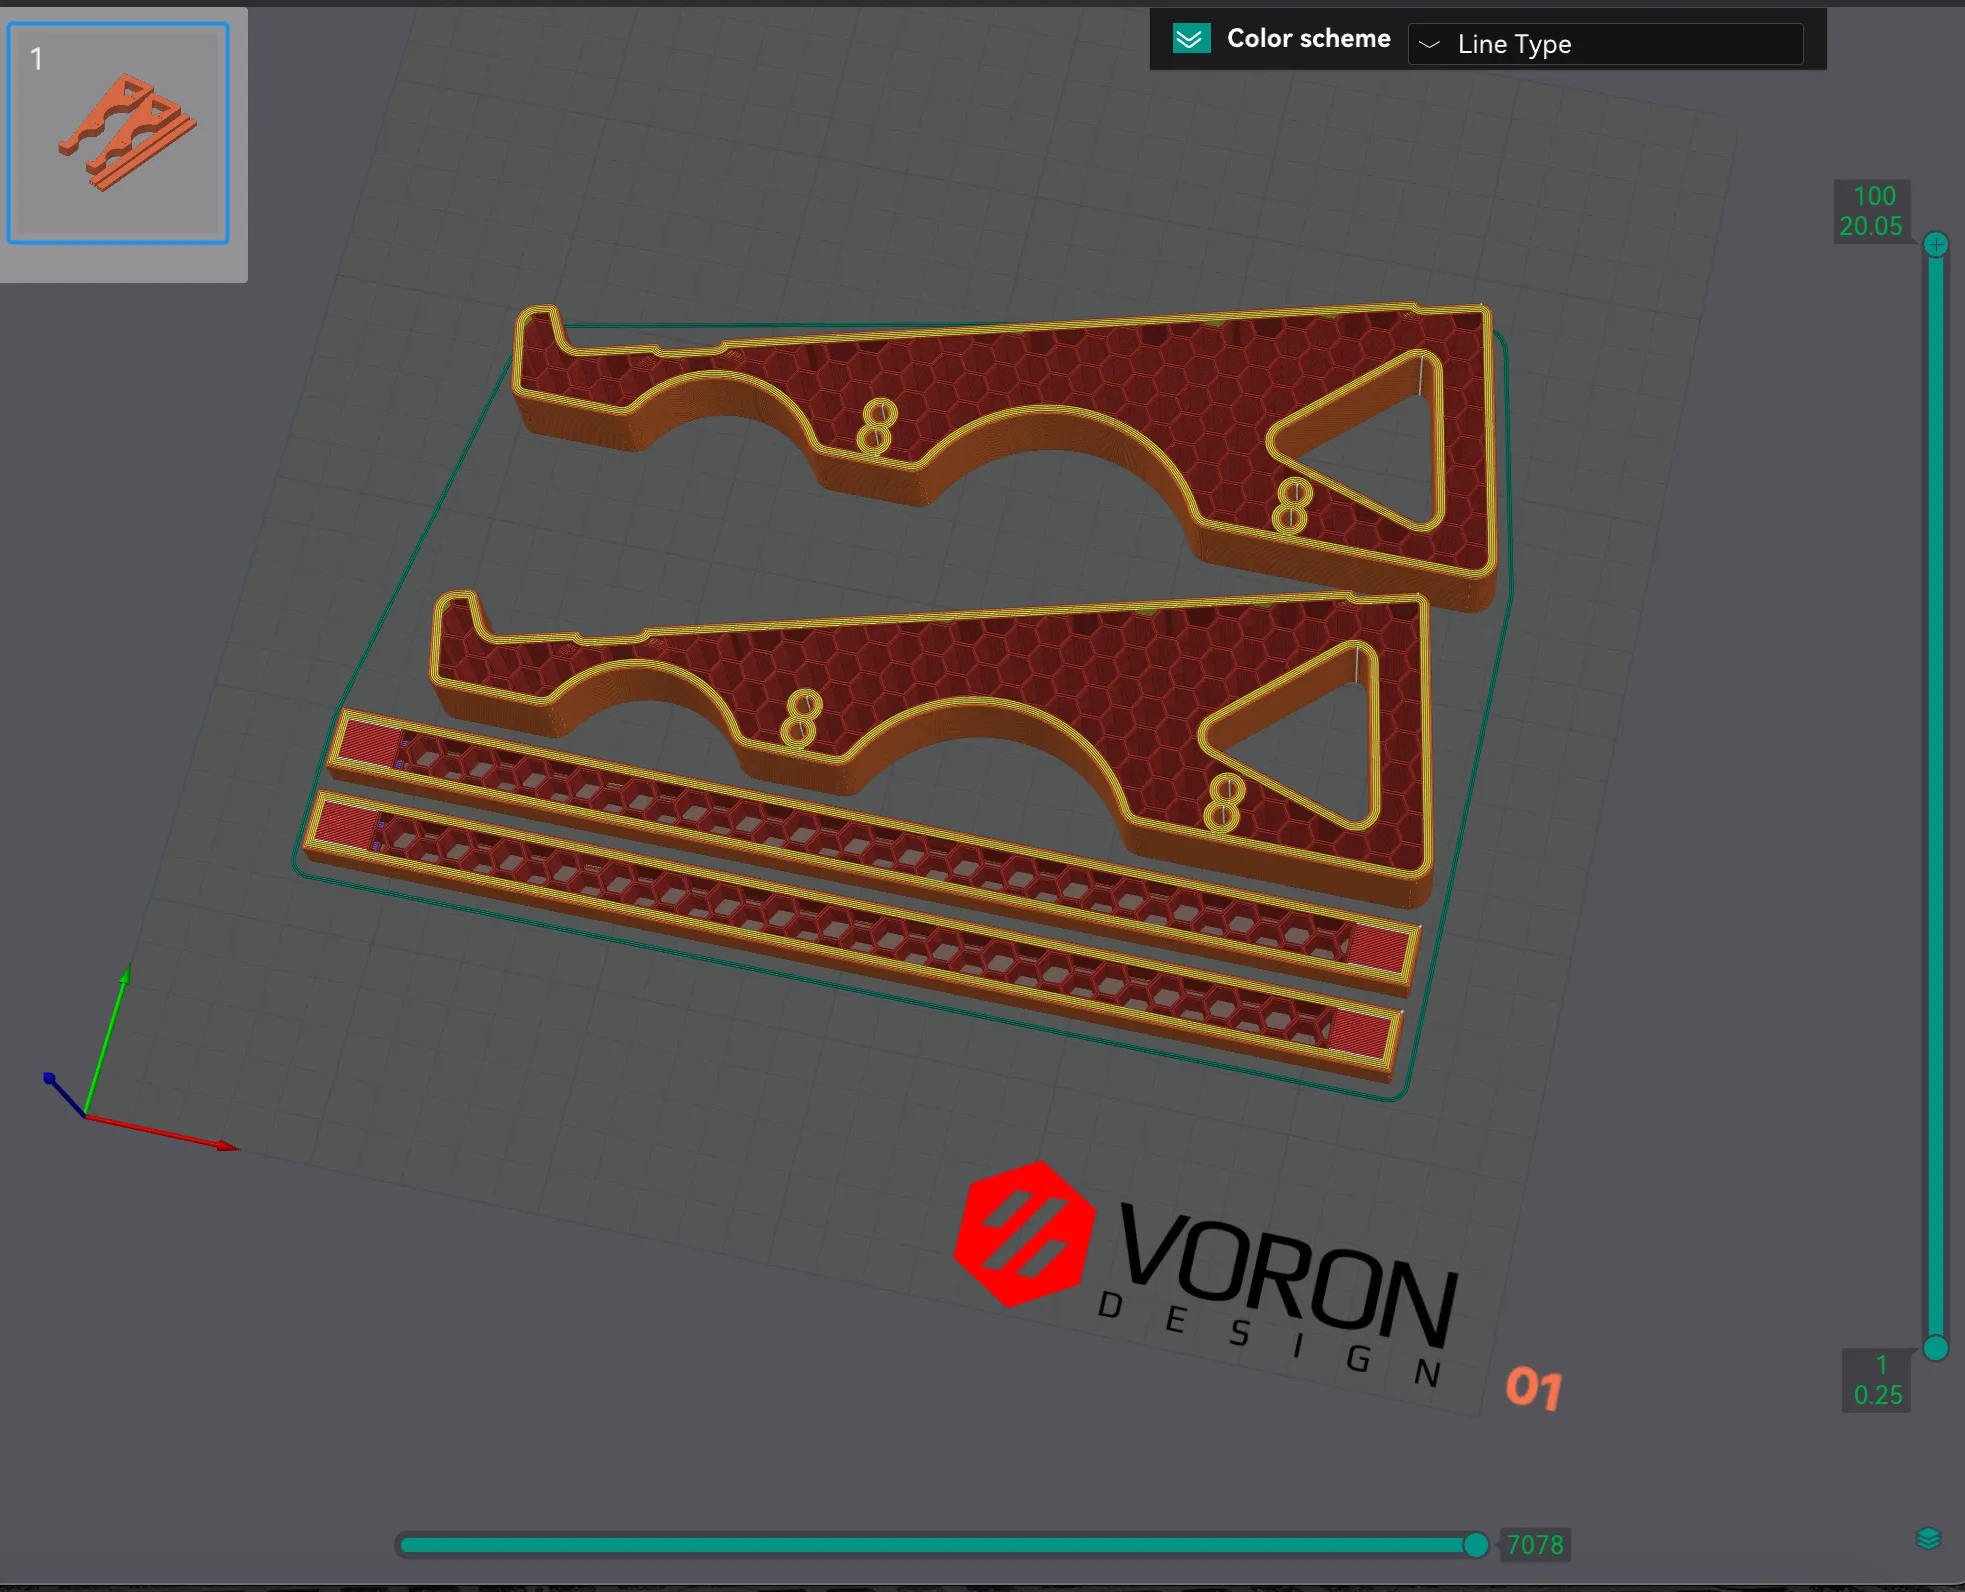
Task: Click the XYZ axis origin gizmo
Action: pos(86,1114)
